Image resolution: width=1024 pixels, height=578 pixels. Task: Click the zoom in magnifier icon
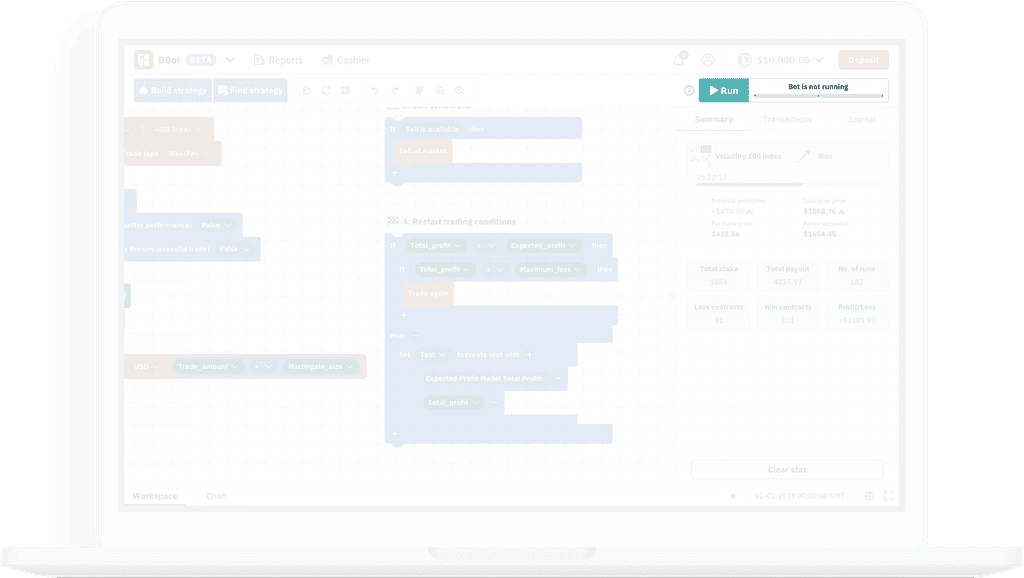(x=440, y=91)
